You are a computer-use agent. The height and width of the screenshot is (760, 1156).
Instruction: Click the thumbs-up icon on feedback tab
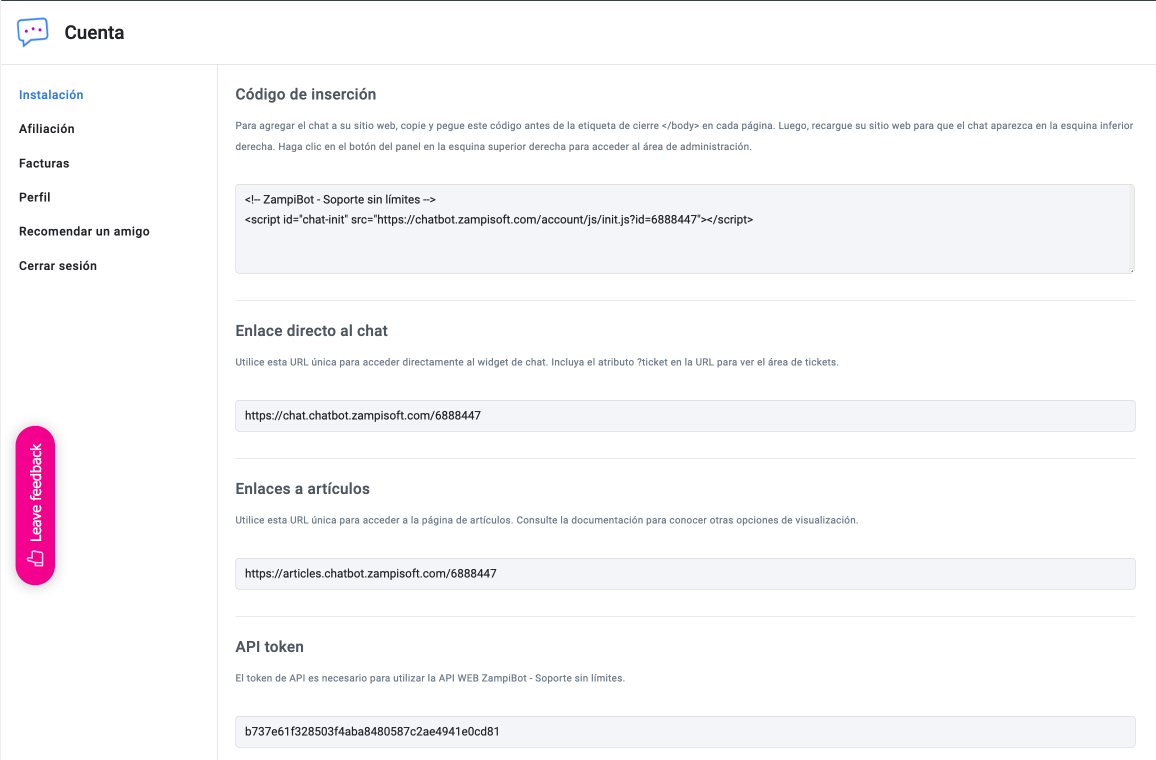pyautogui.click(x=36, y=558)
